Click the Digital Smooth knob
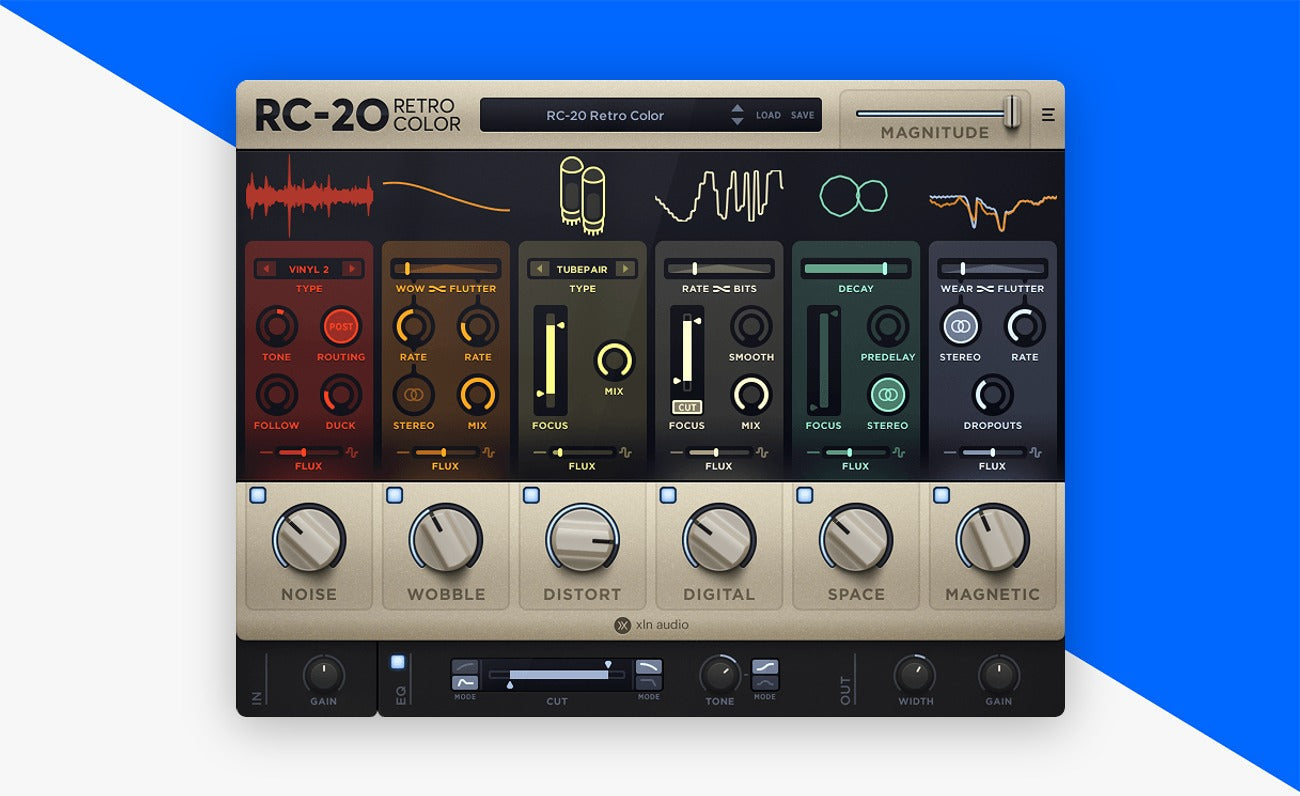This screenshot has height=796, width=1300. pos(751,327)
